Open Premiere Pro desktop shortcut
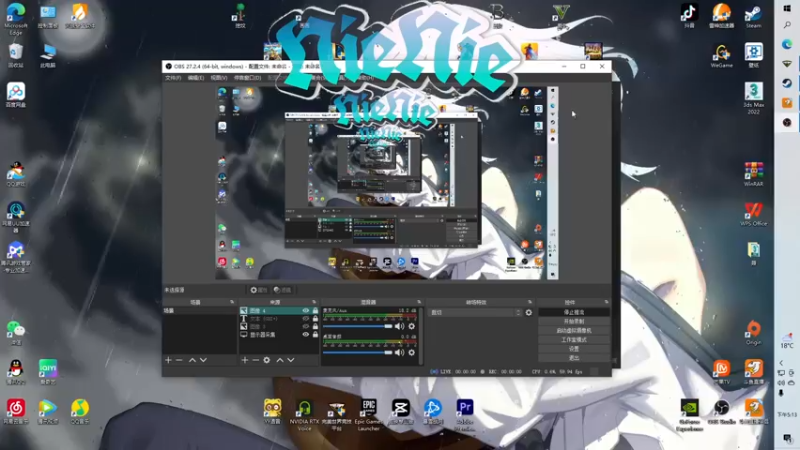 tap(465, 414)
